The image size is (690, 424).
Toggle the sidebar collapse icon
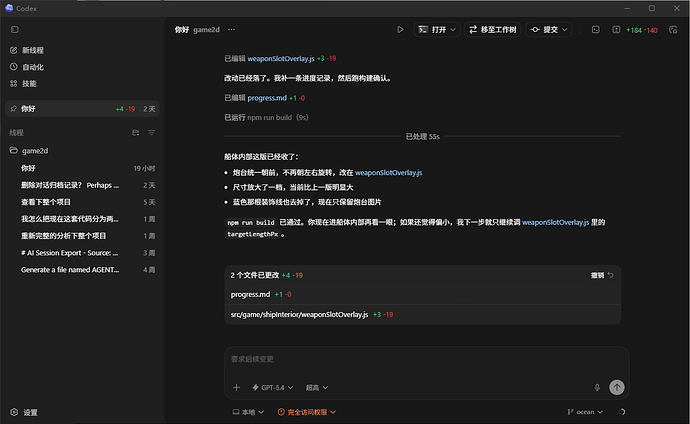pos(15,29)
